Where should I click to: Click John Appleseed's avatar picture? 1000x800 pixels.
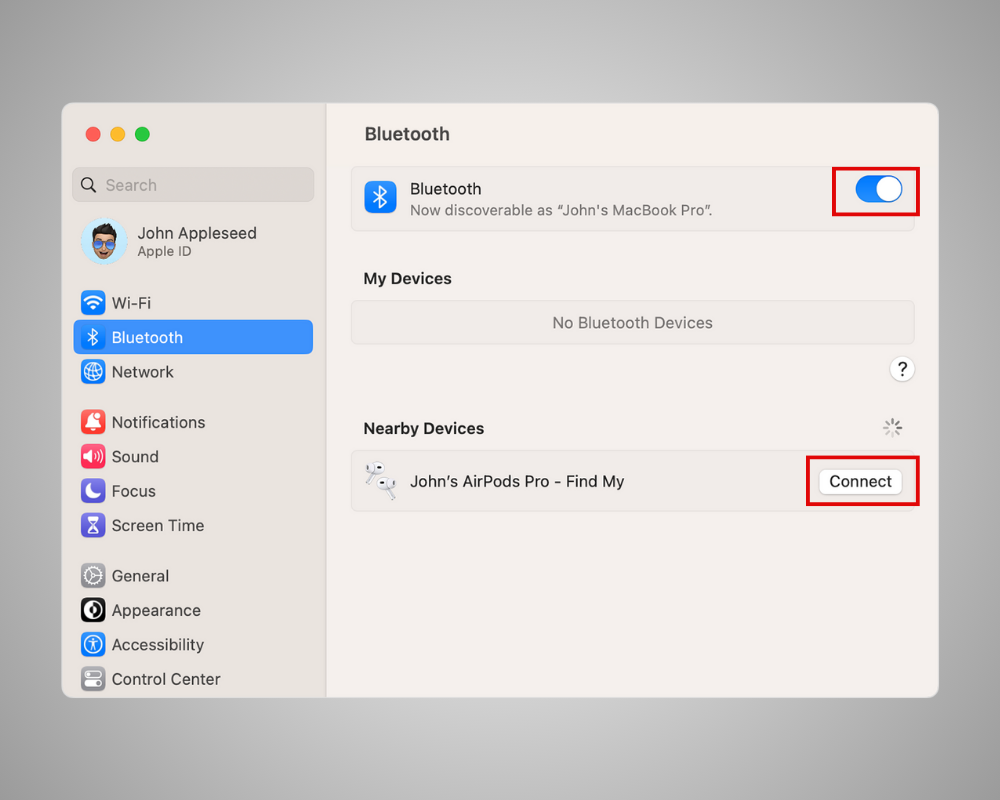tap(105, 241)
